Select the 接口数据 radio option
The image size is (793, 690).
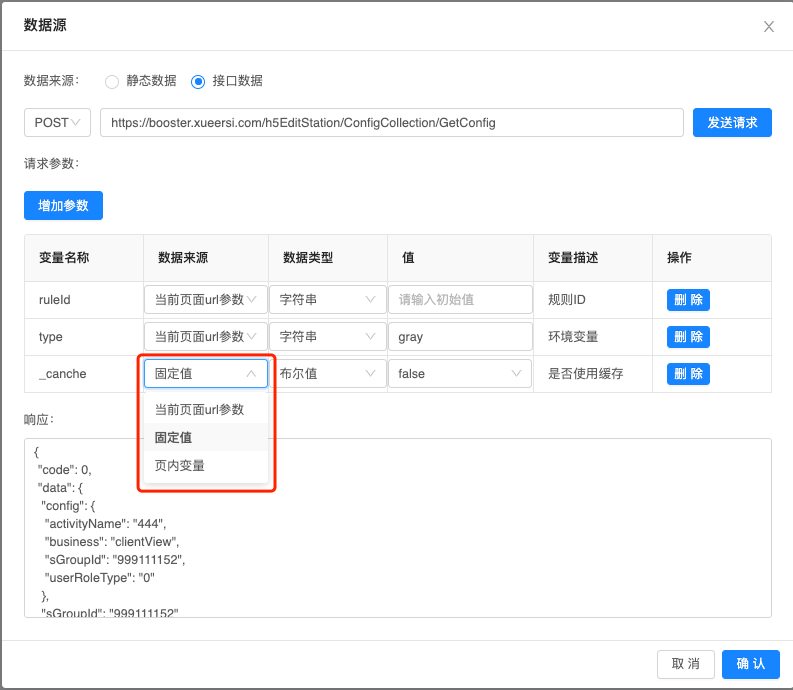(198, 81)
